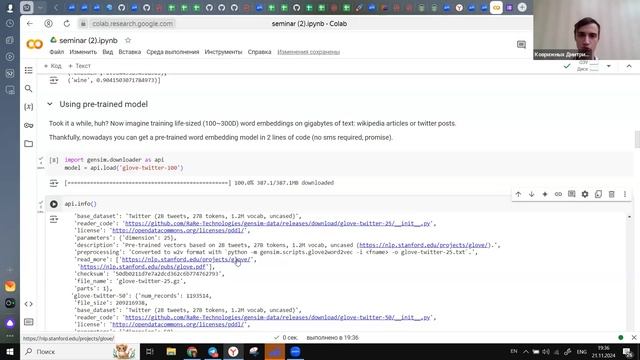The width and height of the screenshot is (640, 360).
Task: Open the terminal panel icon at sidebar bottom
Action: (28, 322)
